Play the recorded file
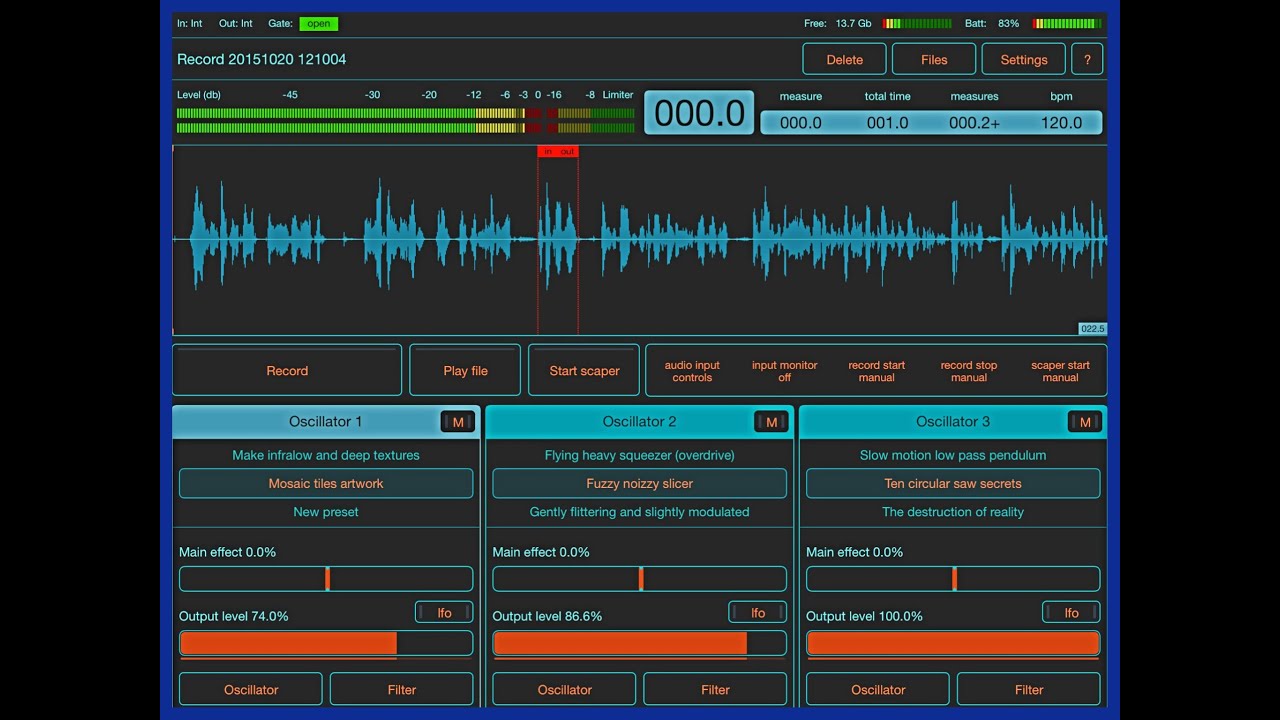Image resolution: width=1280 pixels, height=720 pixels. coord(465,370)
